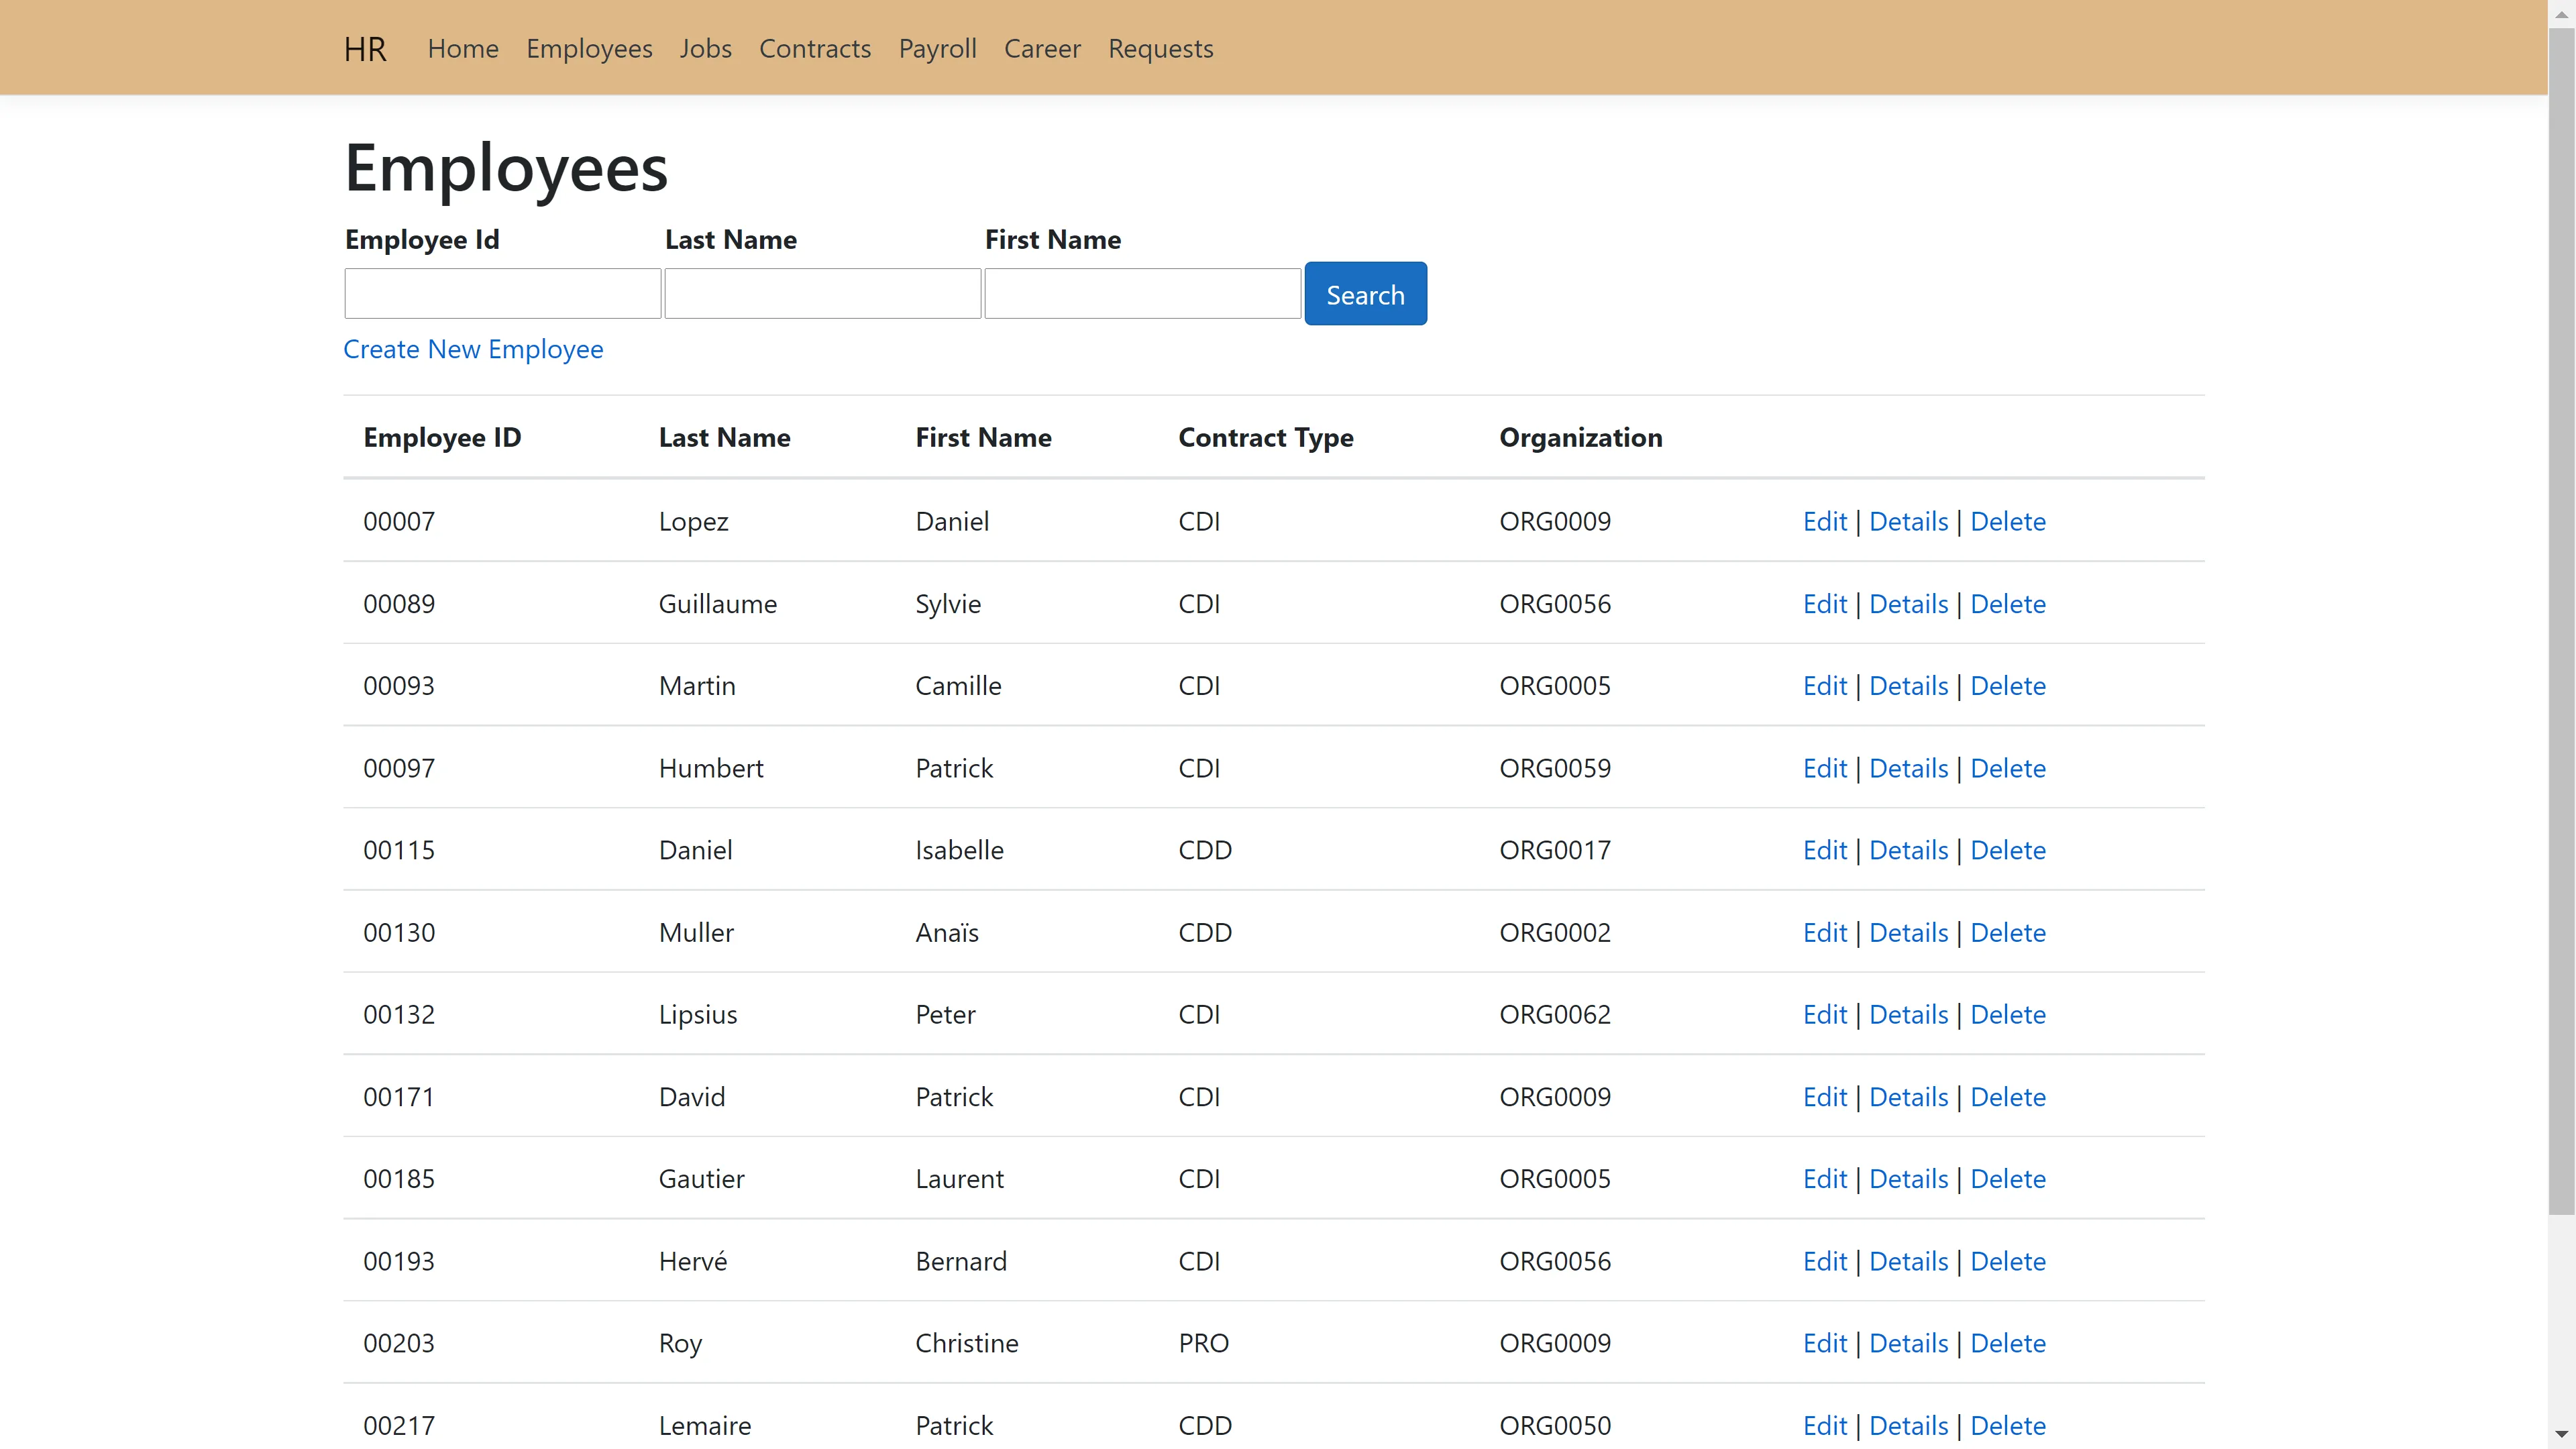Open the Requests nav item
2576x1449 pixels.
tap(1160, 49)
